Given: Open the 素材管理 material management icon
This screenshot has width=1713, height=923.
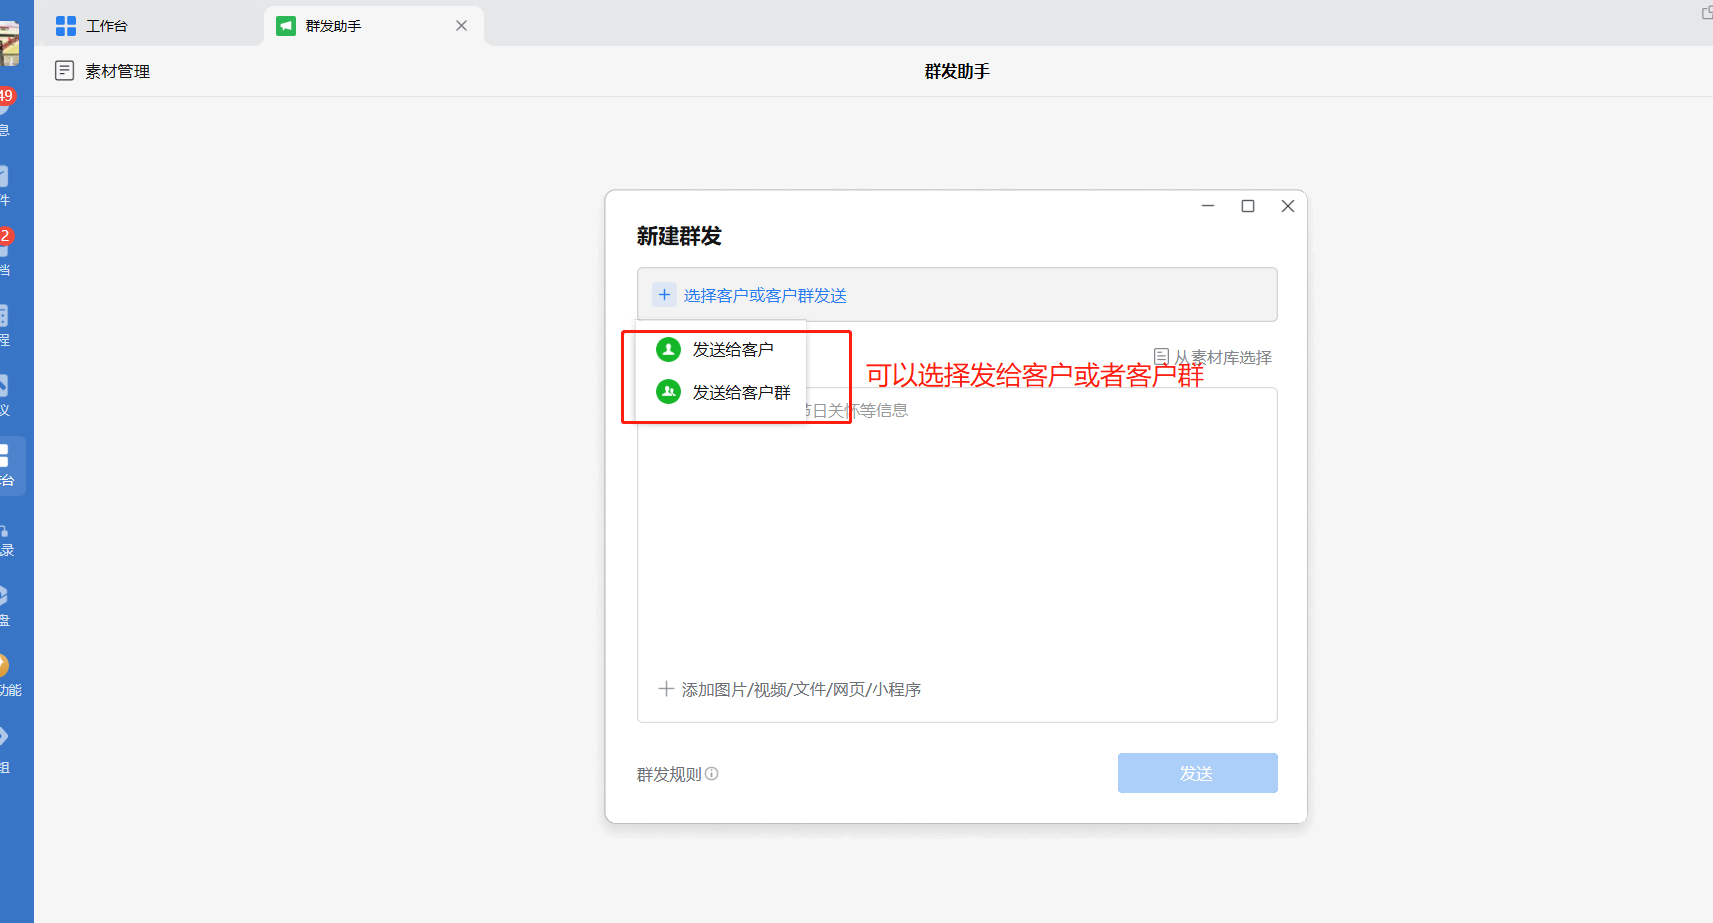Looking at the screenshot, I should [64, 71].
